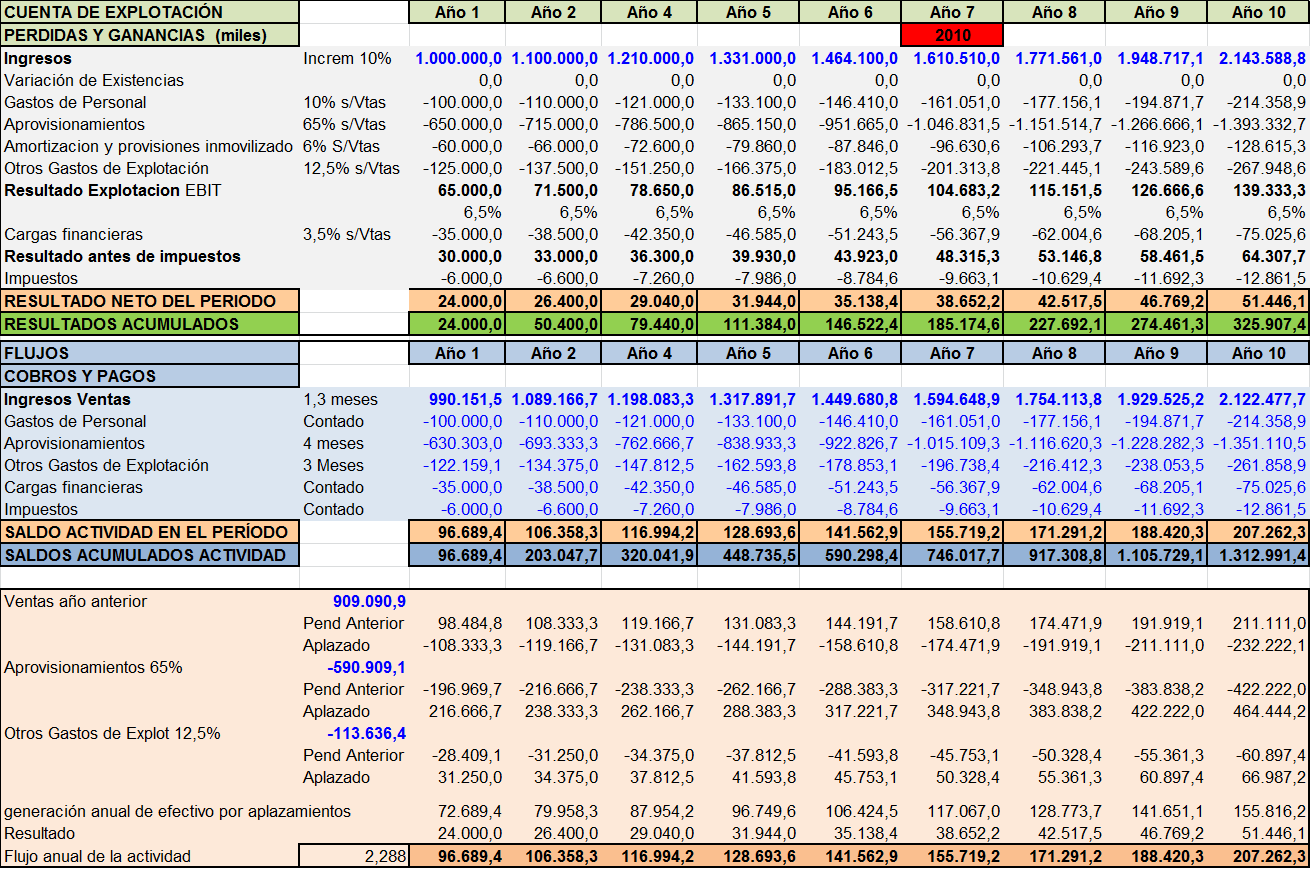1311x869 pixels.
Task: Click the Año 7 header in FLUJOS row
Action: 952,353
